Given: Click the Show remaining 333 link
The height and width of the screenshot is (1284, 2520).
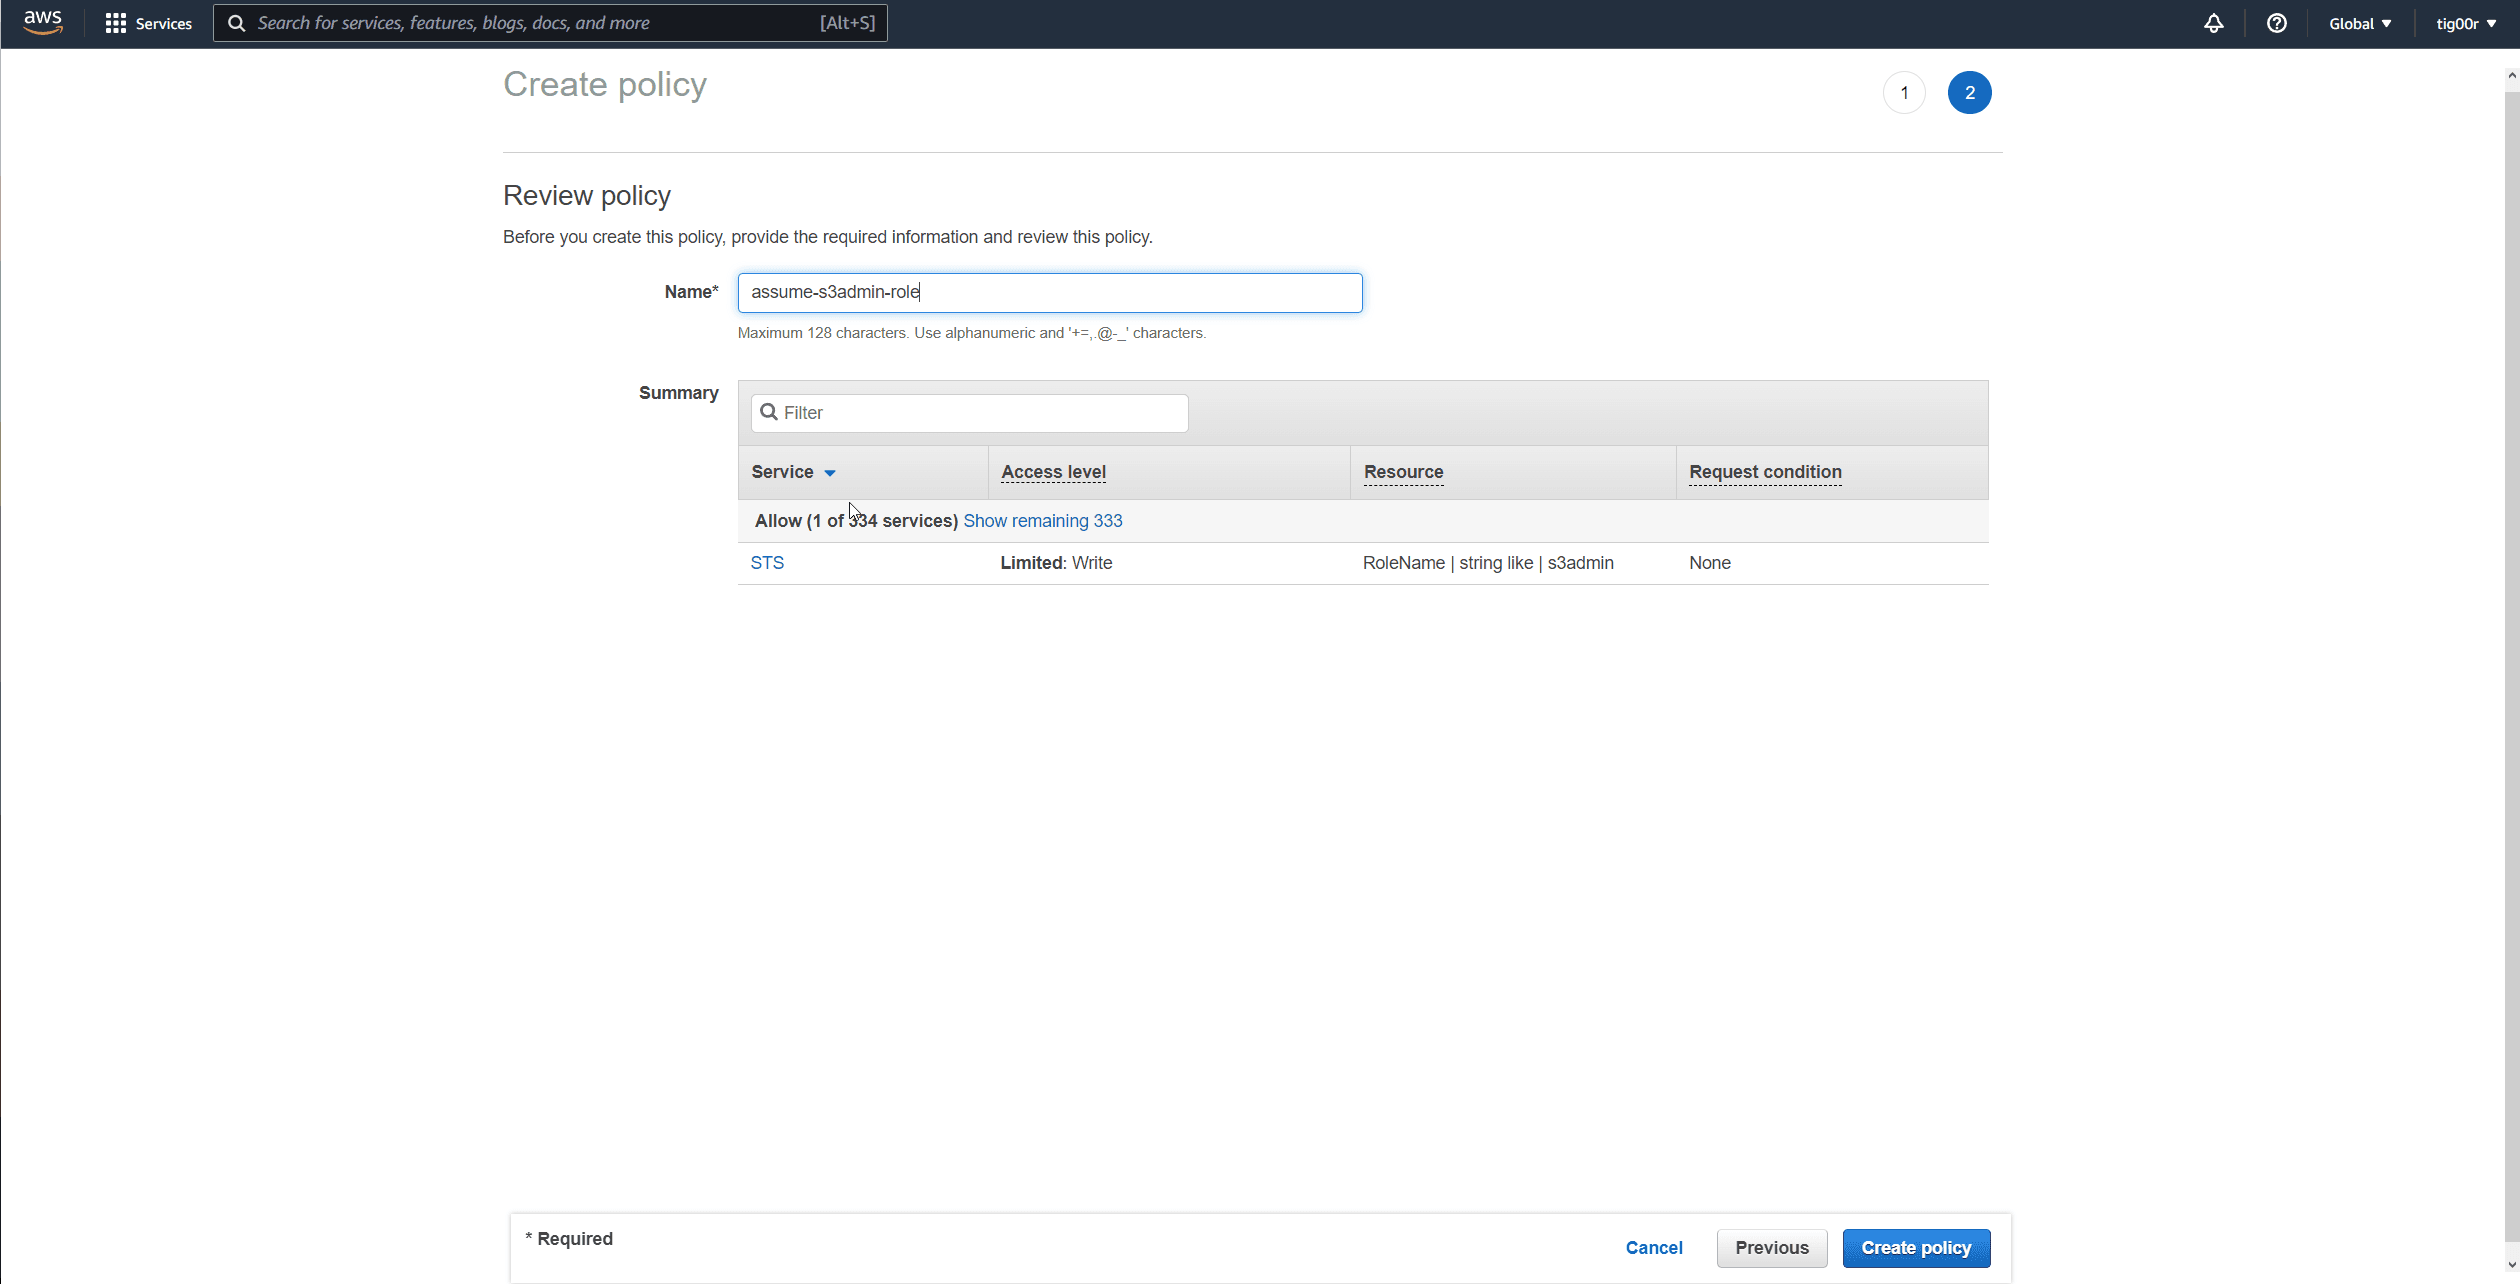Looking at the screenshot, I should click(x=1042, y=521).
